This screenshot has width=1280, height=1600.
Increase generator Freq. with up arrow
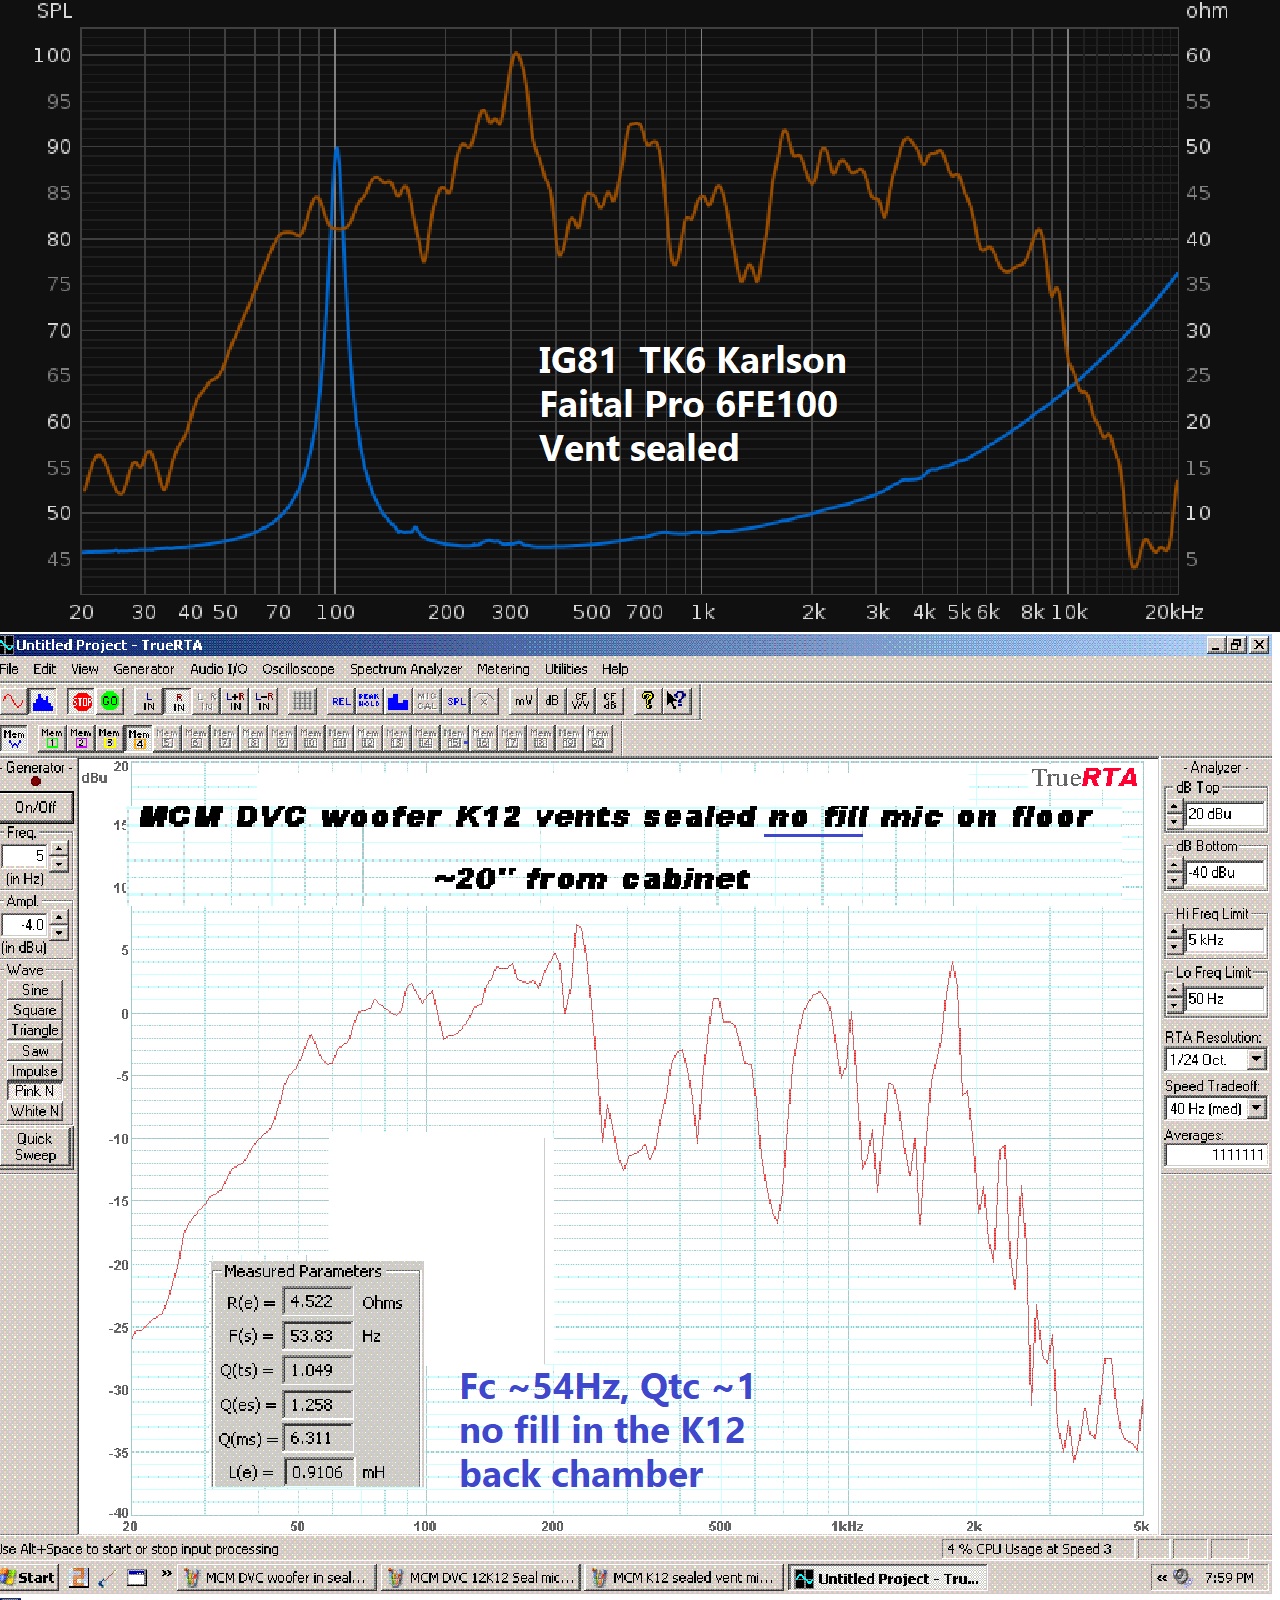[x=59, y=849]
